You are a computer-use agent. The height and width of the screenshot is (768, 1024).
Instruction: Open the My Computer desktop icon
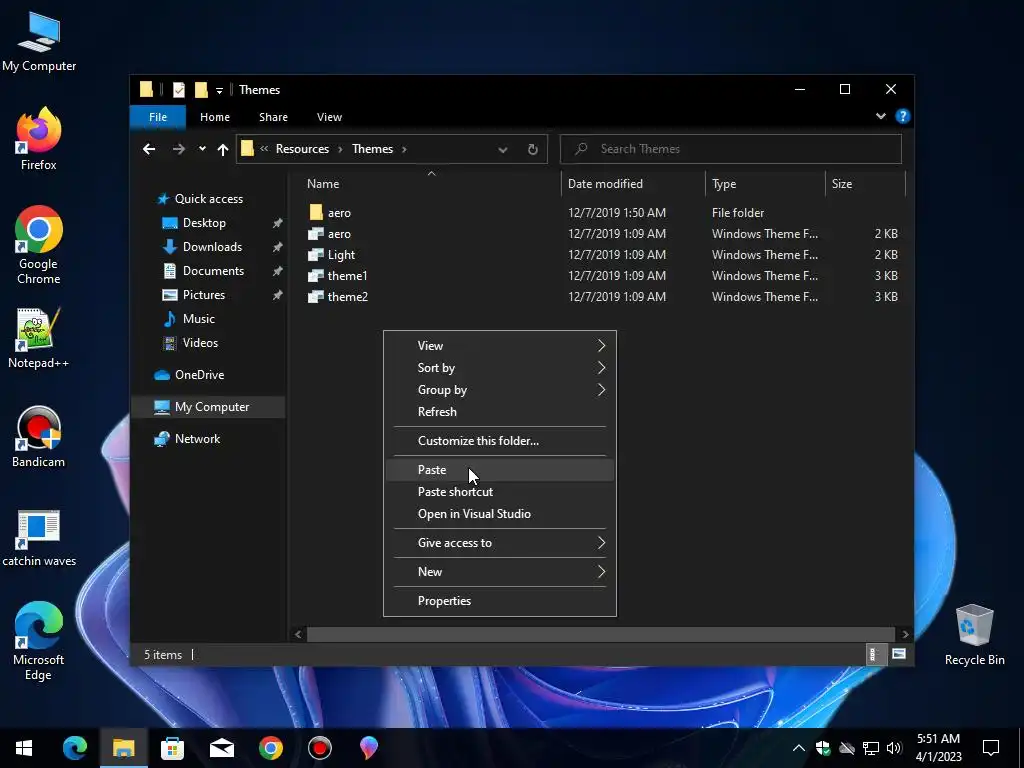39,42
